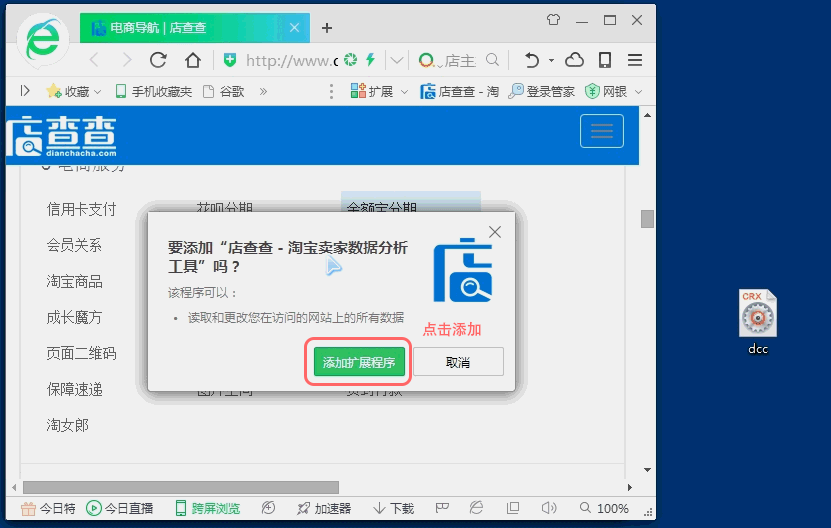Click the scroll up arrow

pos(647,115)
